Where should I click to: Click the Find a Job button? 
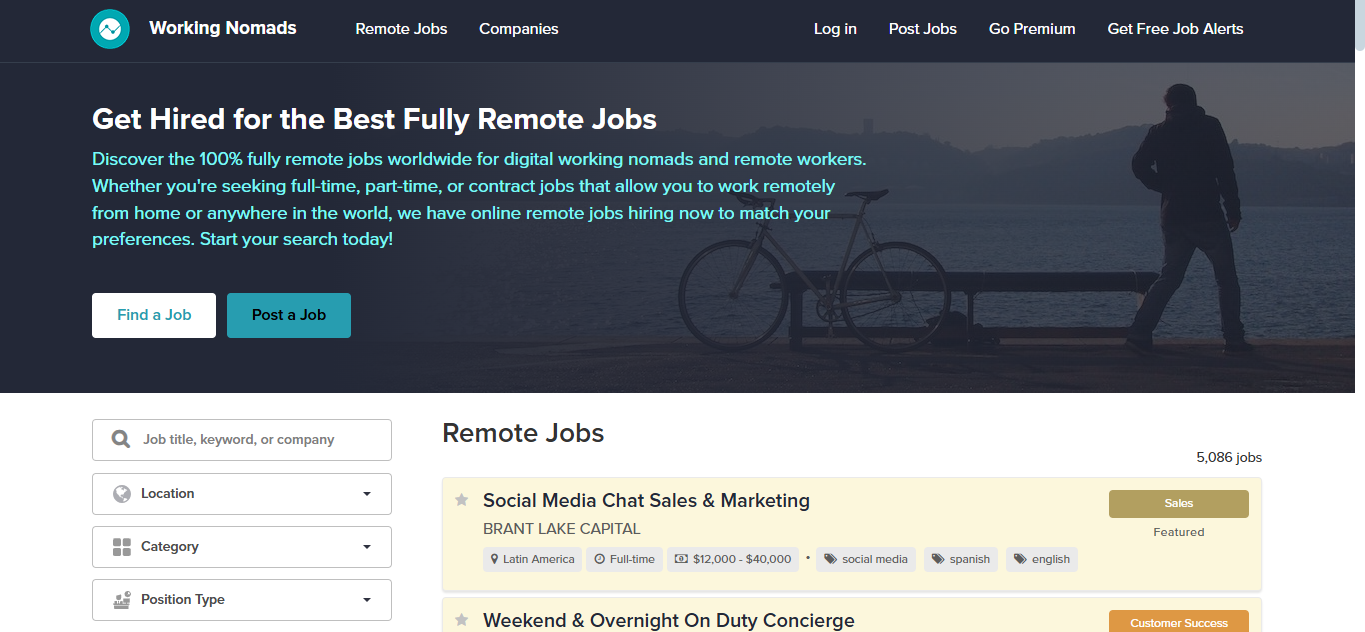click(153, 315)
